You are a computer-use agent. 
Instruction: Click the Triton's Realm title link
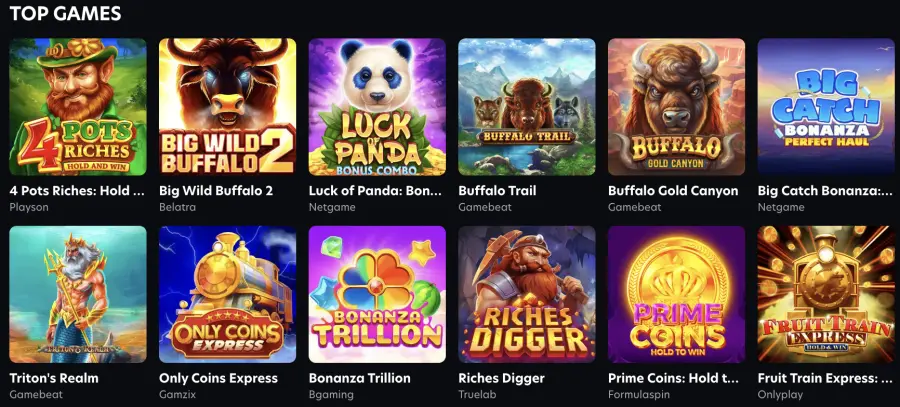[x=54, y=378]
